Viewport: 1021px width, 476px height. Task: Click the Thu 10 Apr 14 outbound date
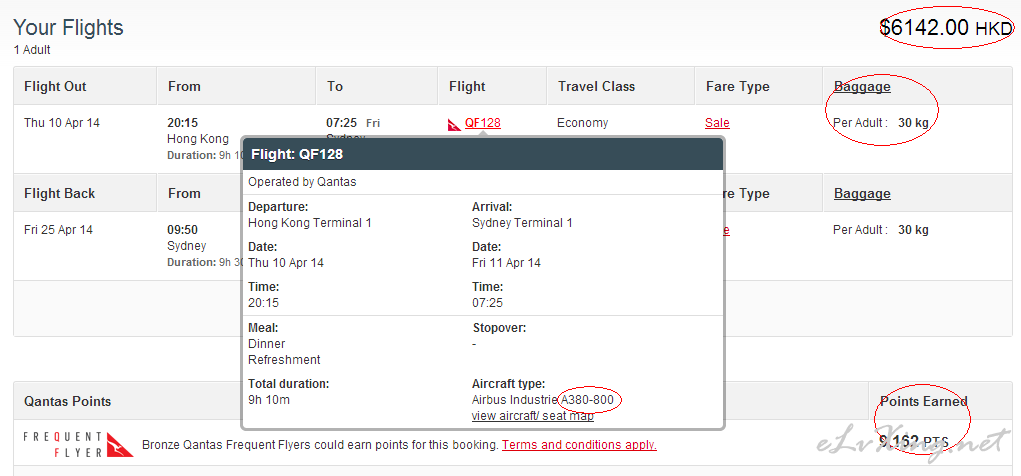pyautogui.click(x=62, y=122)
